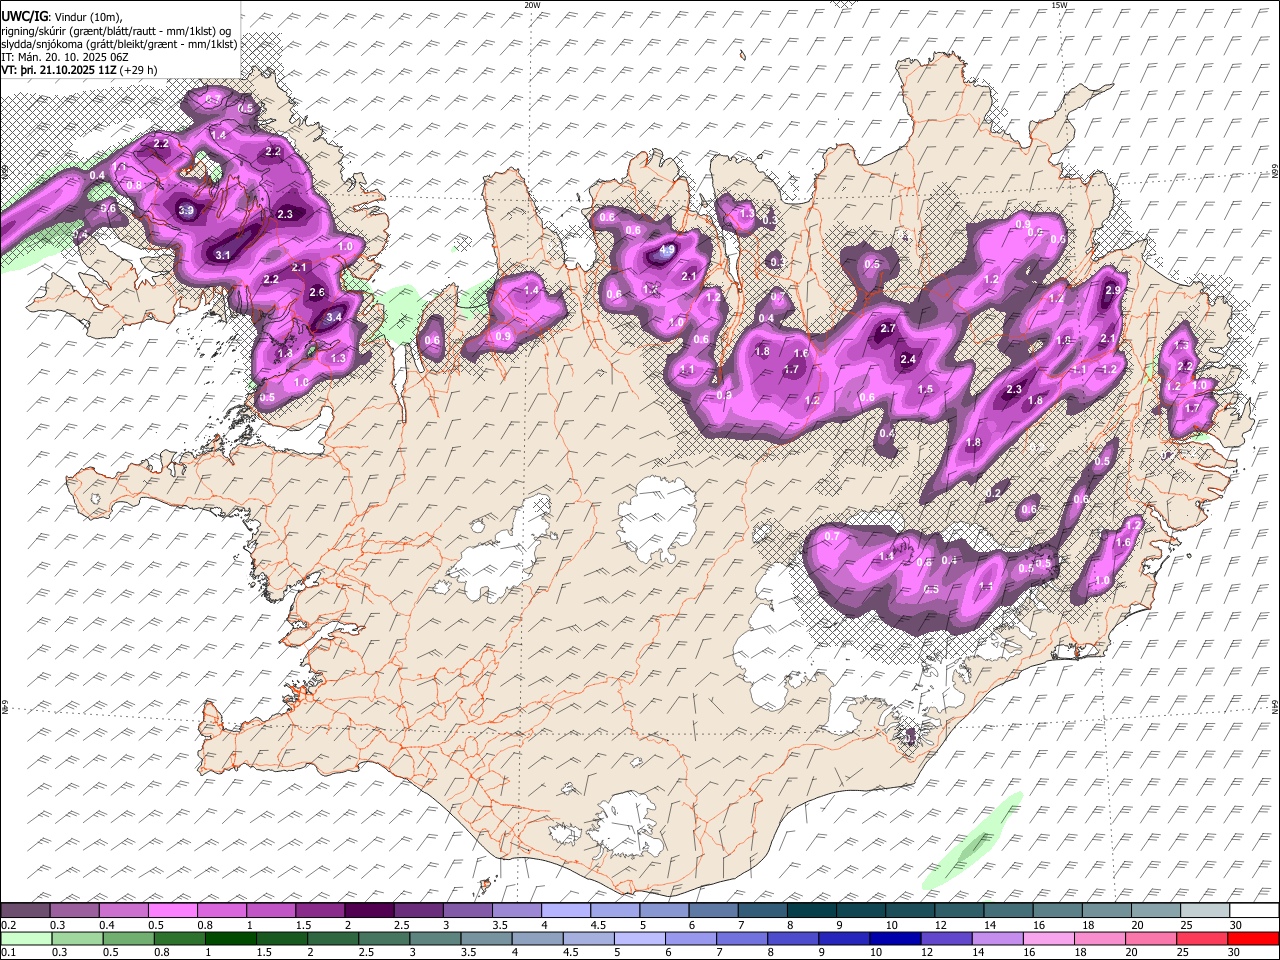The image size is (1280, 960).
Task: Click the red rain legend swatch after 30
Action: click(1253, 938)
